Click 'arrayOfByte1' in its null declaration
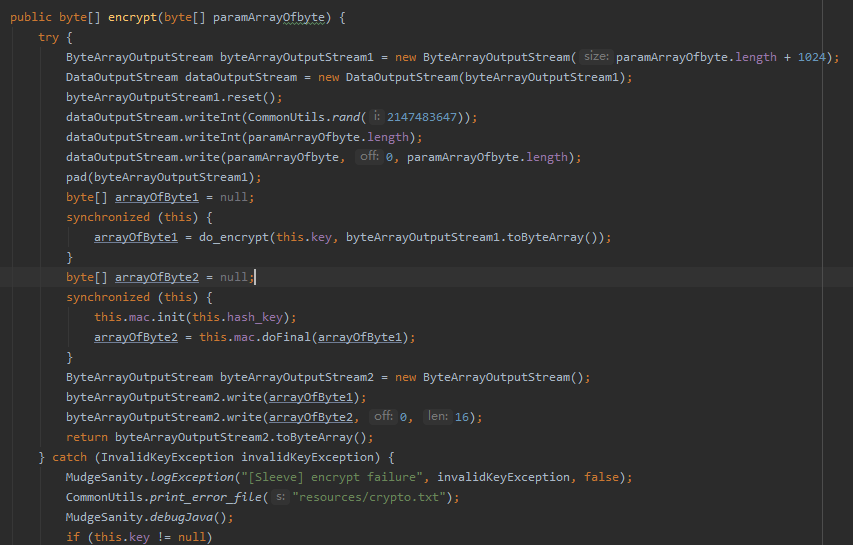The height and width of the screenshot is (545, 853). pyautogui.click(x=157, y=197)
